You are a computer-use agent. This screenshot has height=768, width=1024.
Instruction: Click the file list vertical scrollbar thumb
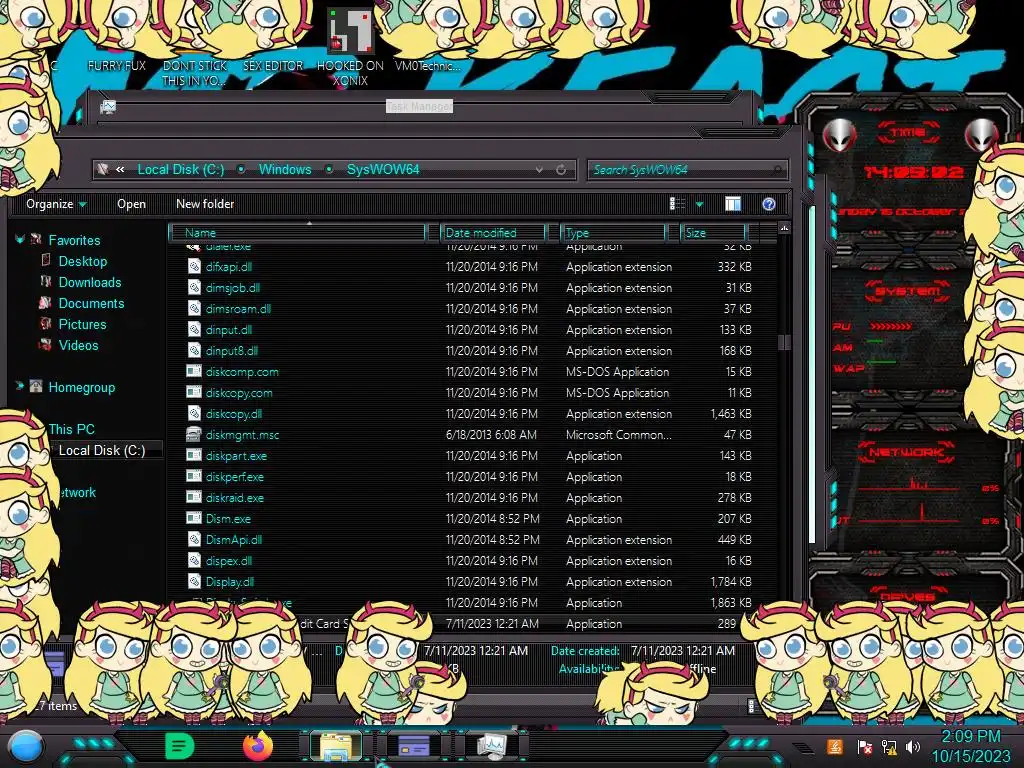click(784, 342)
